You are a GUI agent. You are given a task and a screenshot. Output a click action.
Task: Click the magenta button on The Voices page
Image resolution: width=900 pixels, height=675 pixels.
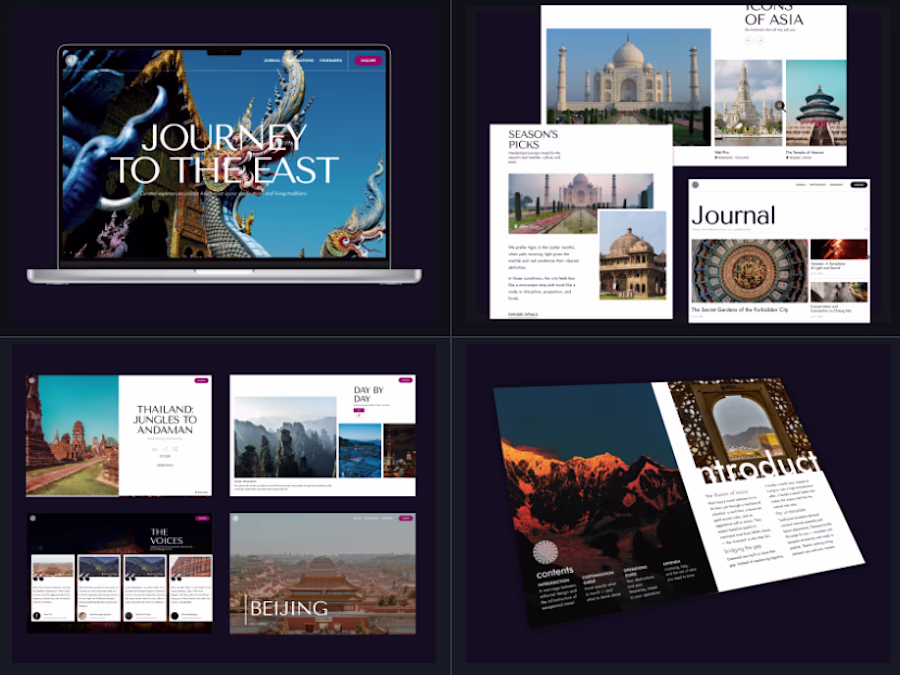202,518
